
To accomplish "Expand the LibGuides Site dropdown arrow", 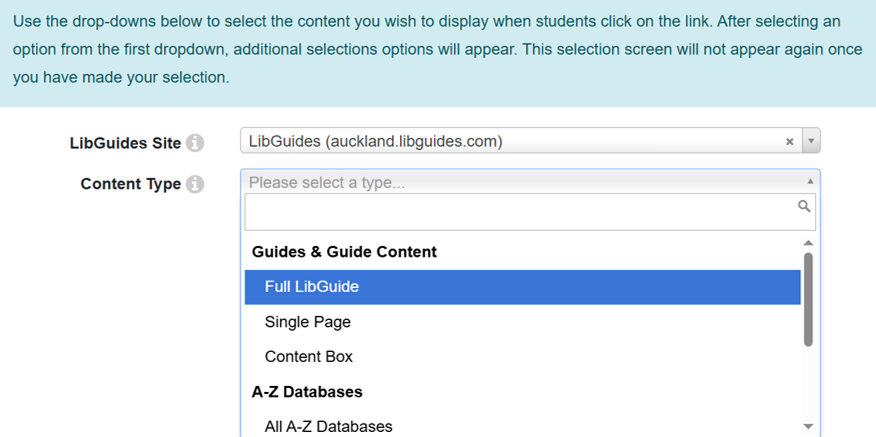I will coord(811,142).
